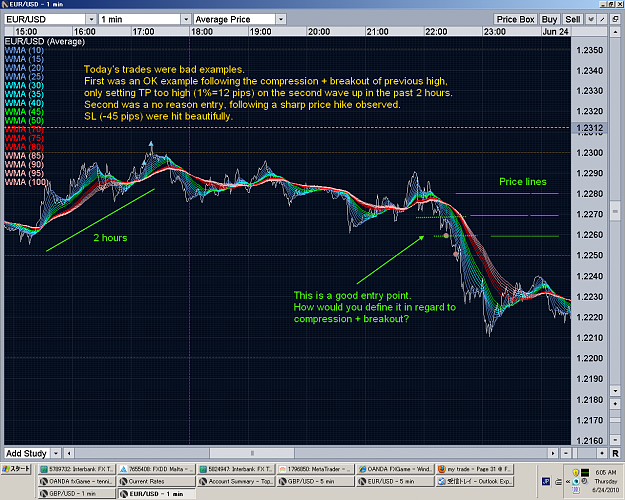Select the draw trend line tool icon
This screenshot has height=500, width=625.
pos(603,19)
